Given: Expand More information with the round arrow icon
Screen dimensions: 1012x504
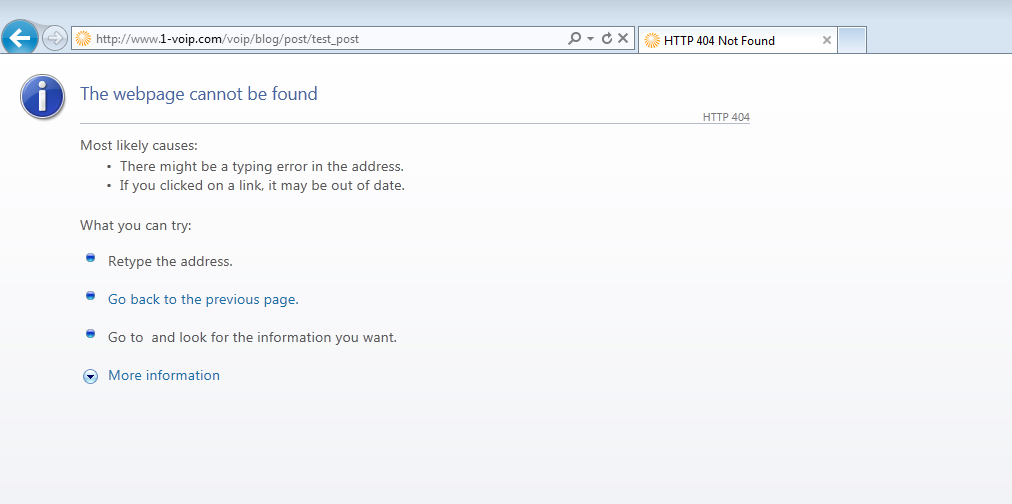Looking at the screenshot, I should pos(90,377).
